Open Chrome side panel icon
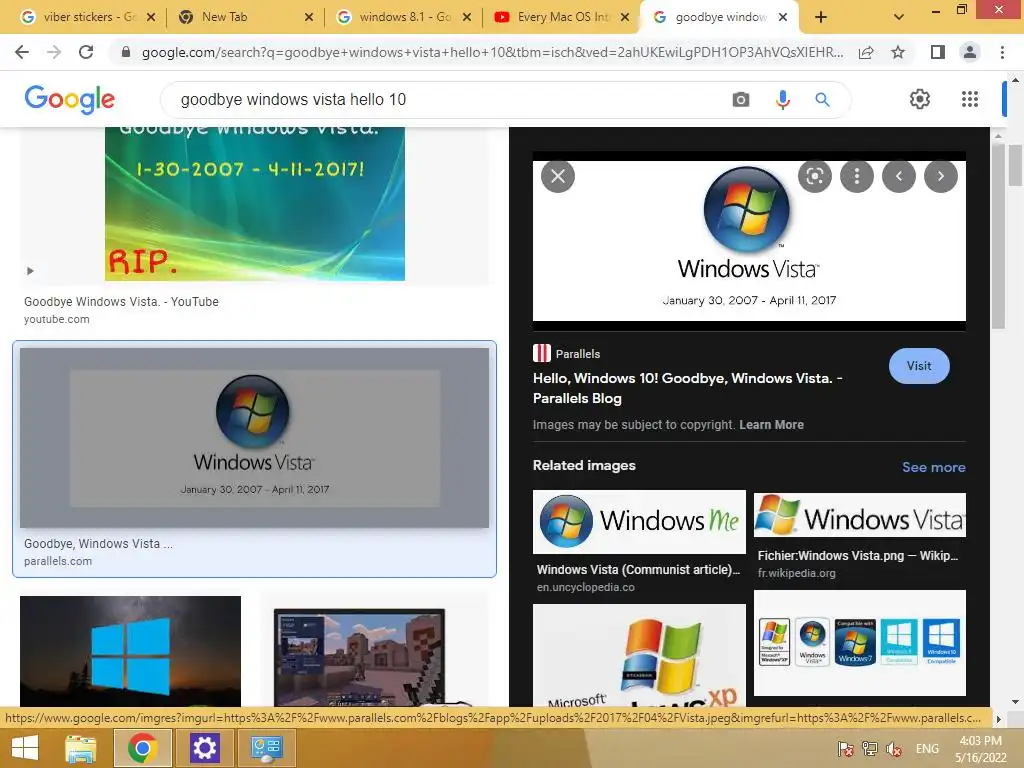The width and height of the screenshot is (1024, 768). pos(938,52)
